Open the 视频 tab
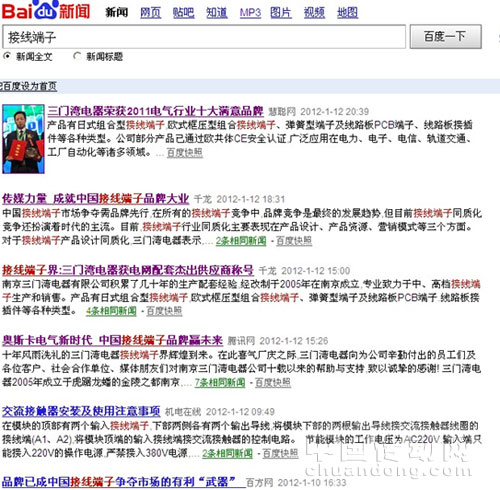Viewport: 500px width, 490px height. [x=314, y=13]
